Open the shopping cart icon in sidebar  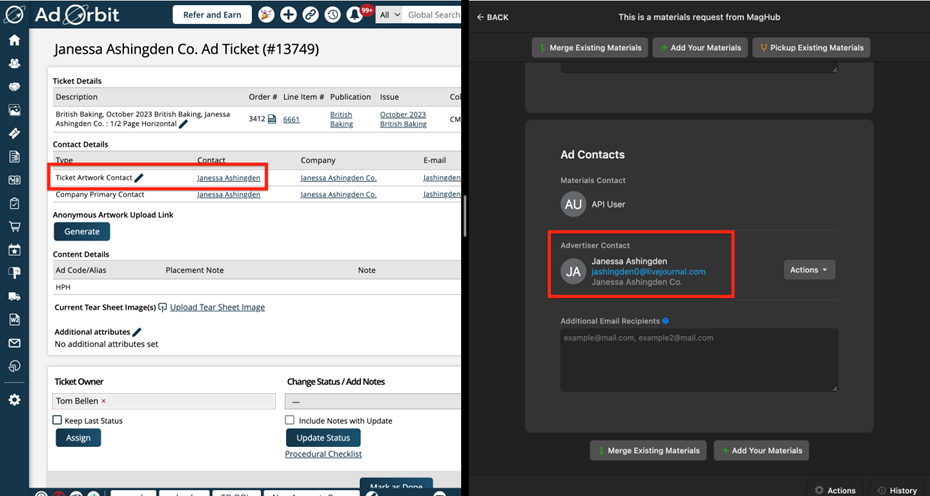[x=14, y=227]
